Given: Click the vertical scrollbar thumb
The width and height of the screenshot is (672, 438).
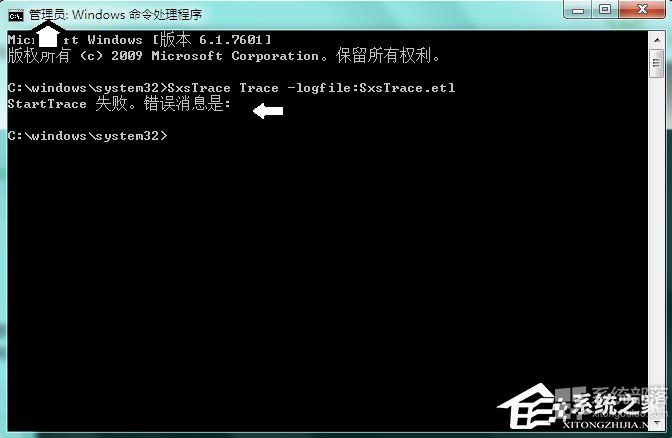Looking at the screenshot, I should (657, 63).
